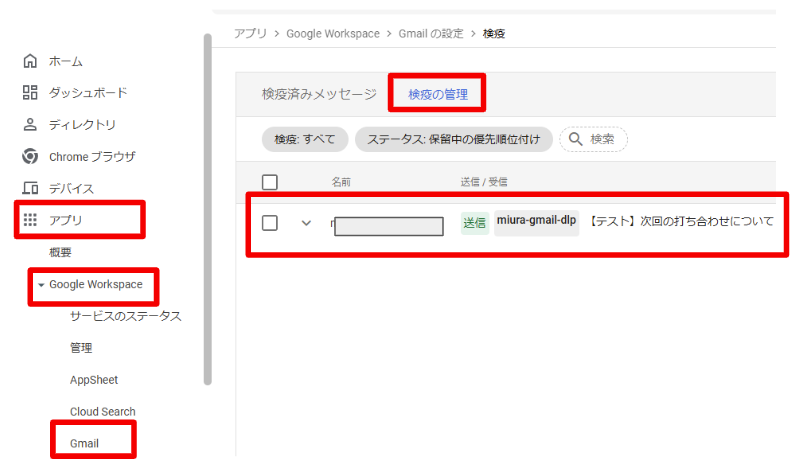This screenshot has width=794, height=462.
Task: Click the Apps grid icon
Action: pos(30,219)
